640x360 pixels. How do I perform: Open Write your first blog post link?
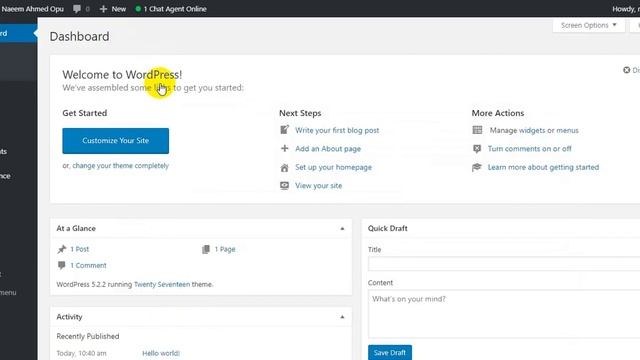pos(337,130)
